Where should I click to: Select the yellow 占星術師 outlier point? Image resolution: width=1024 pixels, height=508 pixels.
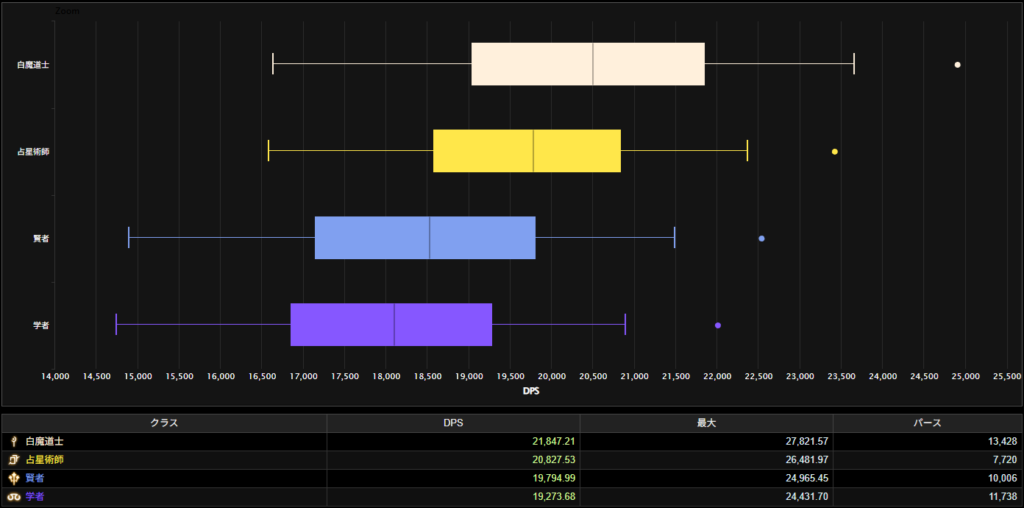(835, 152)
